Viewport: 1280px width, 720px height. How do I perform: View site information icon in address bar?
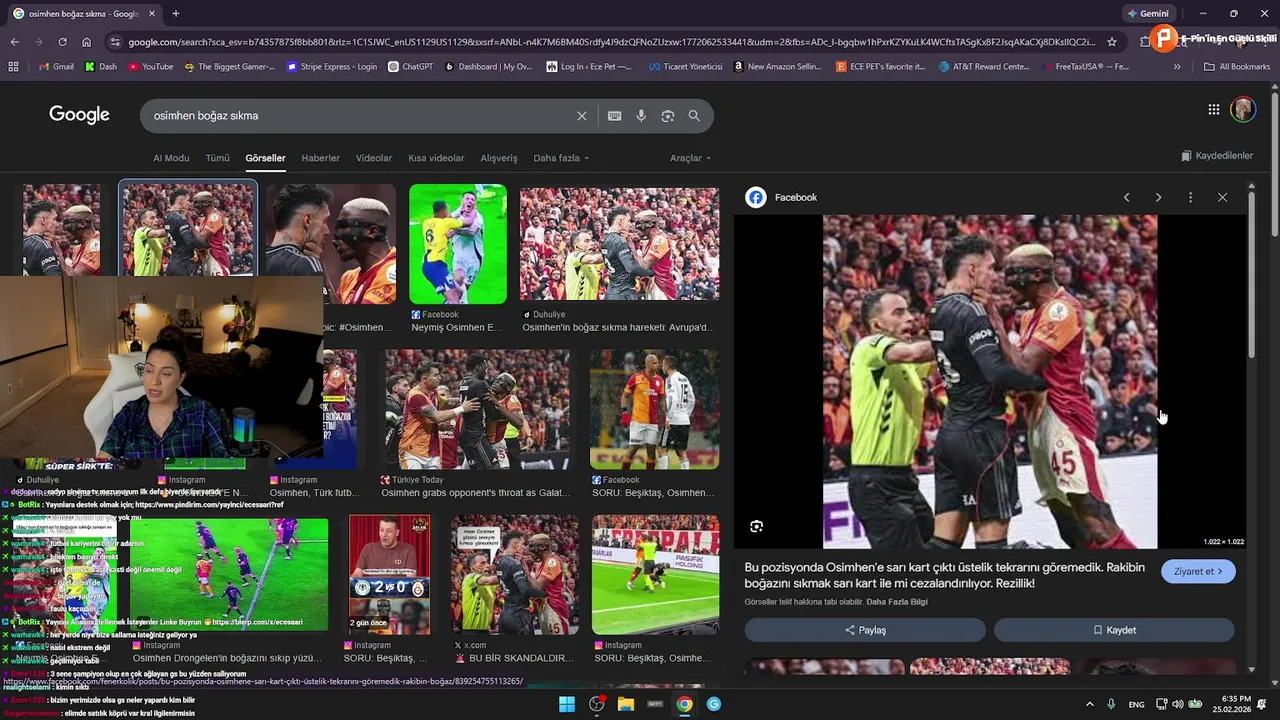coord(115,42)
